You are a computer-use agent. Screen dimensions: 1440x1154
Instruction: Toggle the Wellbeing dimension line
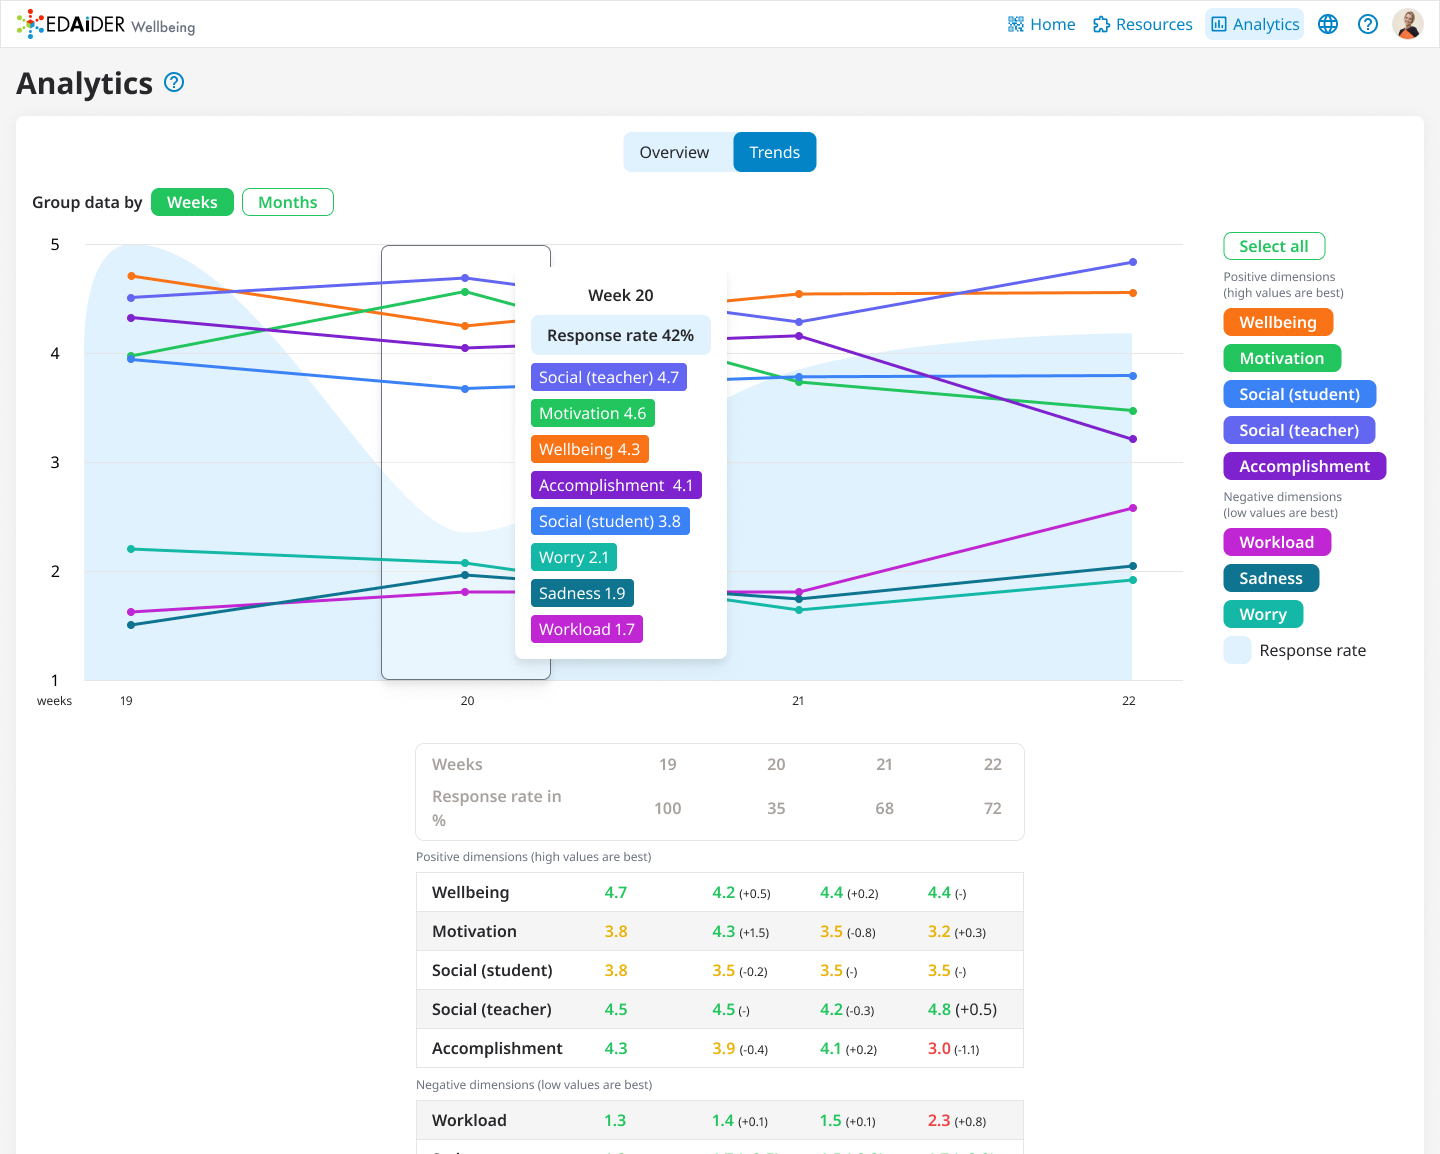pyautogui.click(x=1278, y=322)
